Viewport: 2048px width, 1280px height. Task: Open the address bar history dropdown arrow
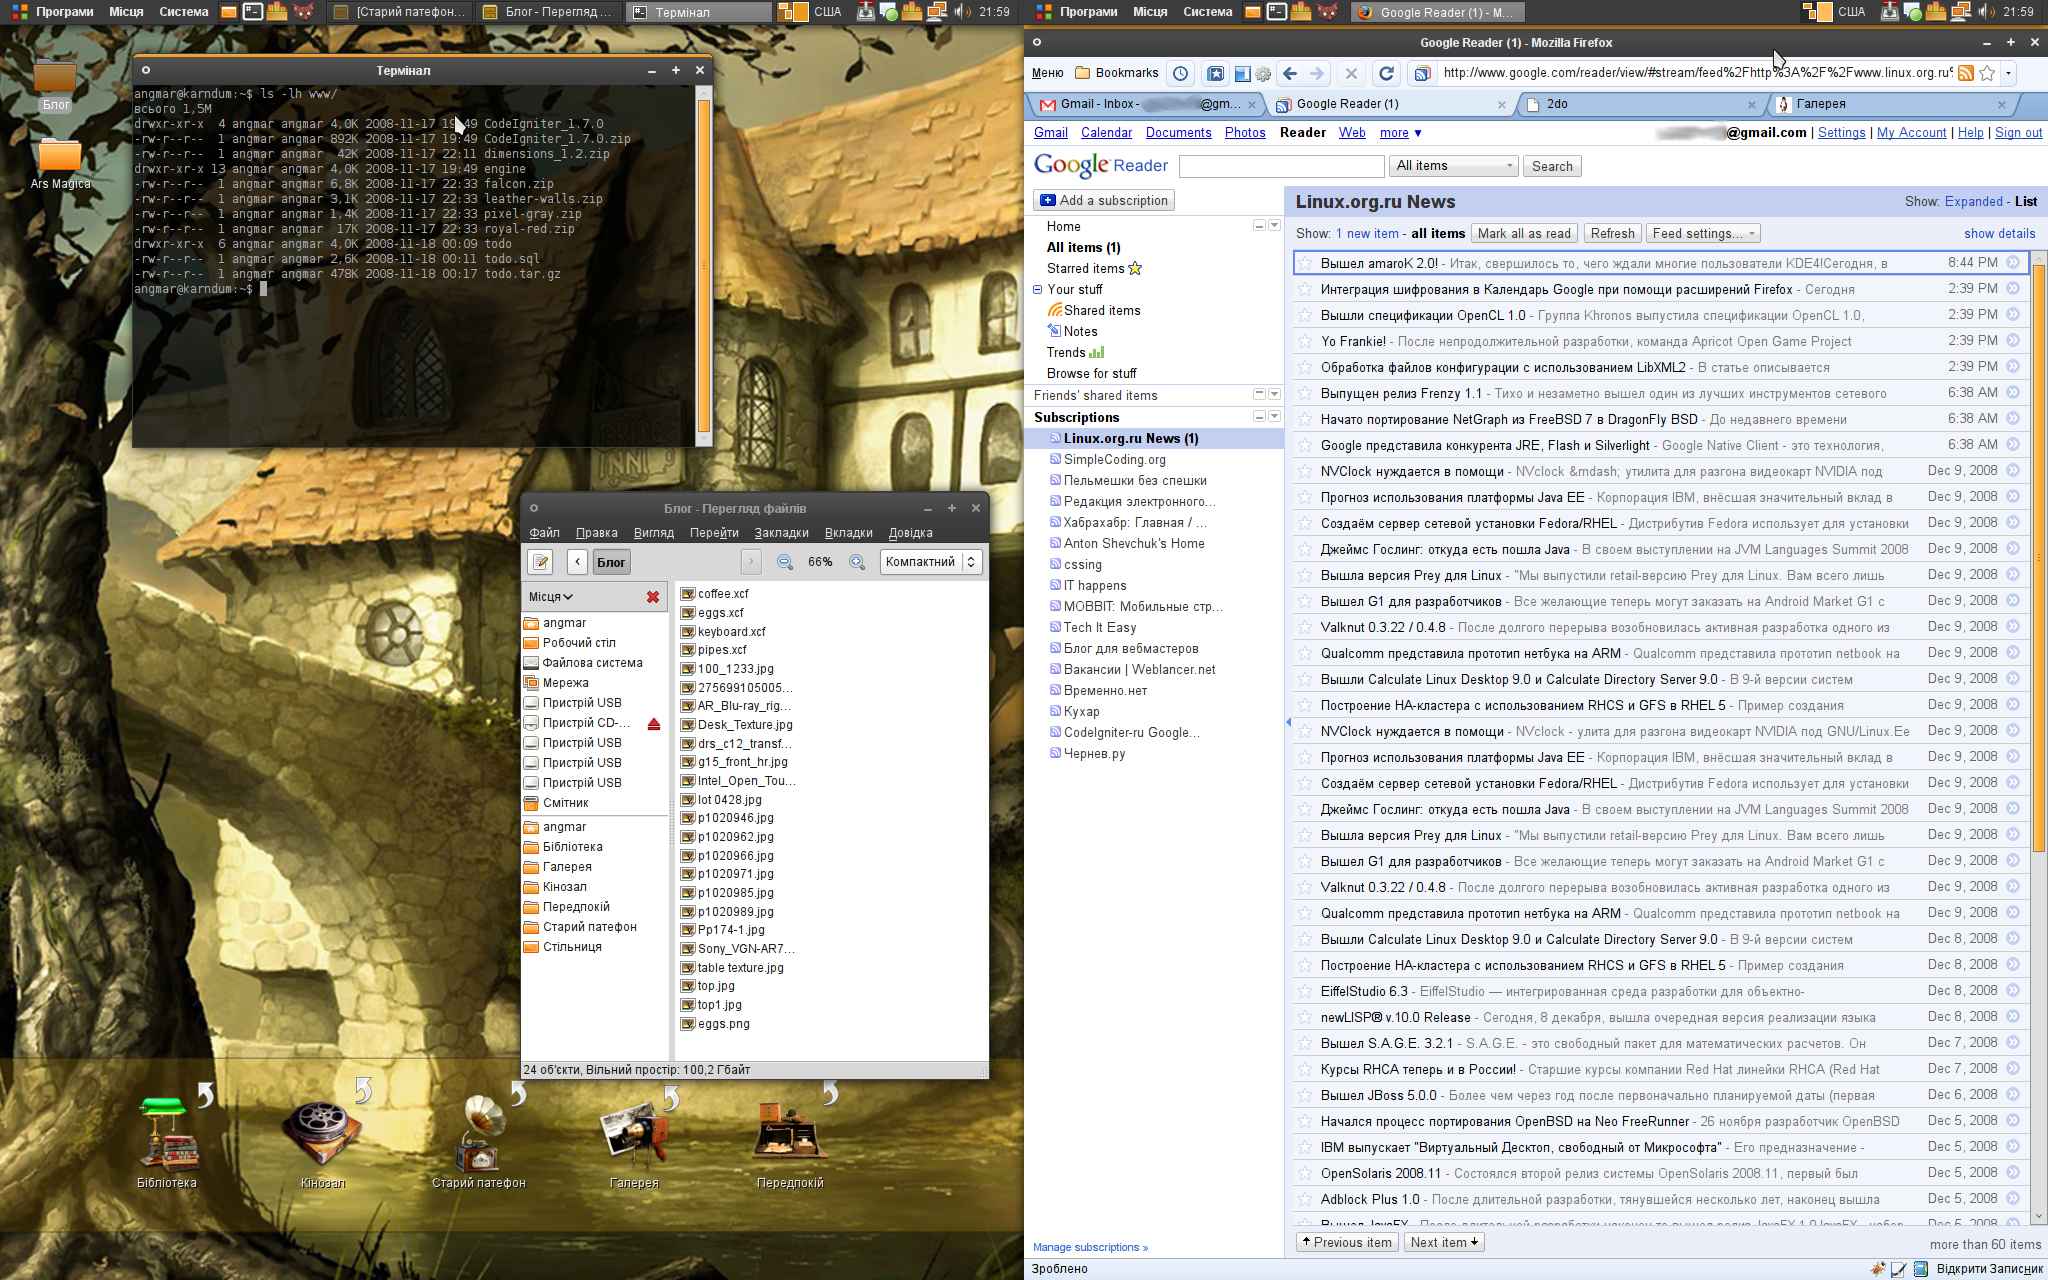click(2008, 73)
